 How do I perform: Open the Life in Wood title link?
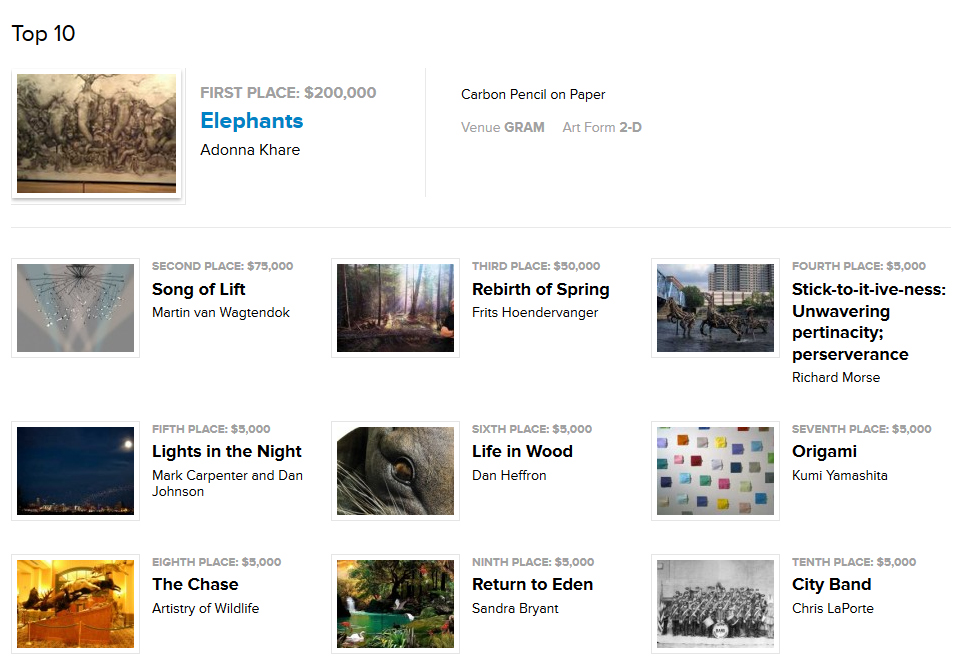(x=522, y=451)
